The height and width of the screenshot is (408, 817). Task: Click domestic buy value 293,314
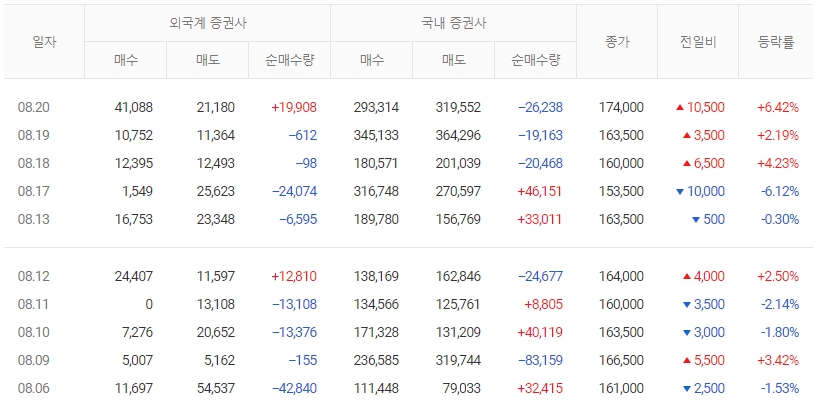coord(376,108)
